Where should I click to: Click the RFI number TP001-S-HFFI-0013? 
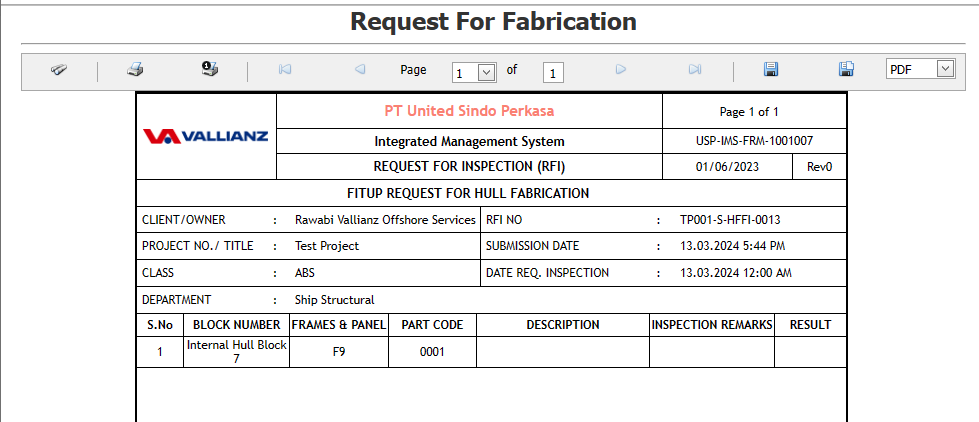(730, 219)
